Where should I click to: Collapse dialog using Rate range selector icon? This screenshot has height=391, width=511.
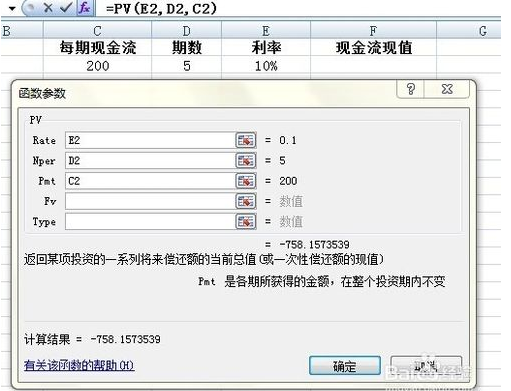pyautogui.click(x=246, y=140)
